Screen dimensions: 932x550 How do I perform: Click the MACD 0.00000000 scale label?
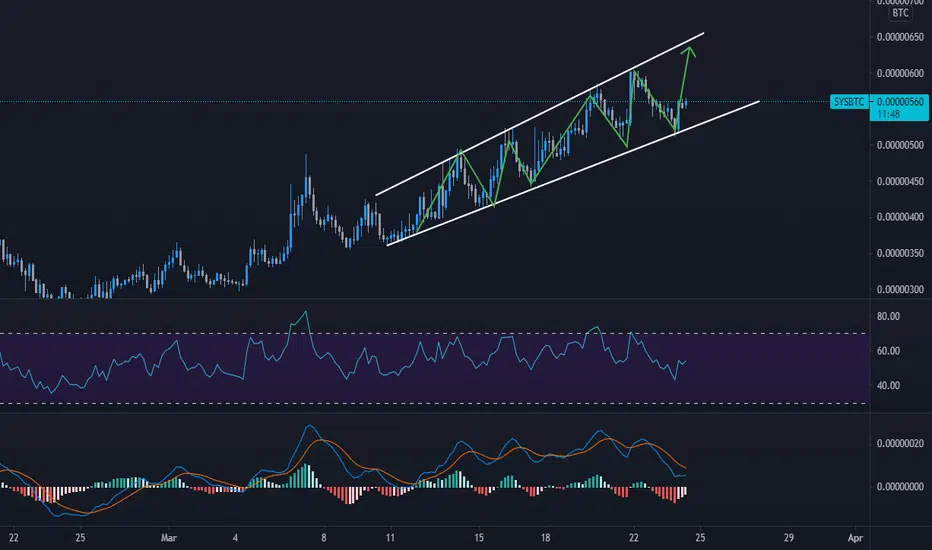900,486
